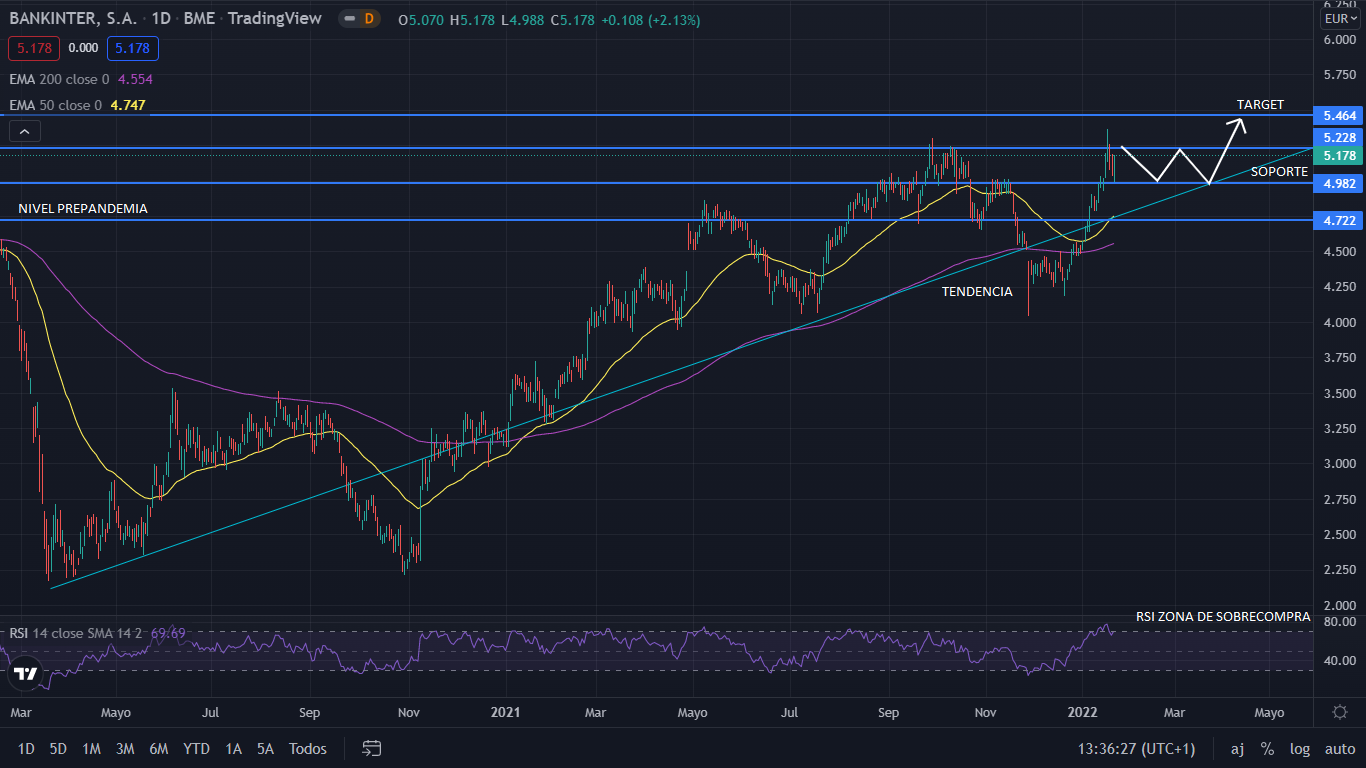Select the 5.464 price level label

tap(1338, 116)
